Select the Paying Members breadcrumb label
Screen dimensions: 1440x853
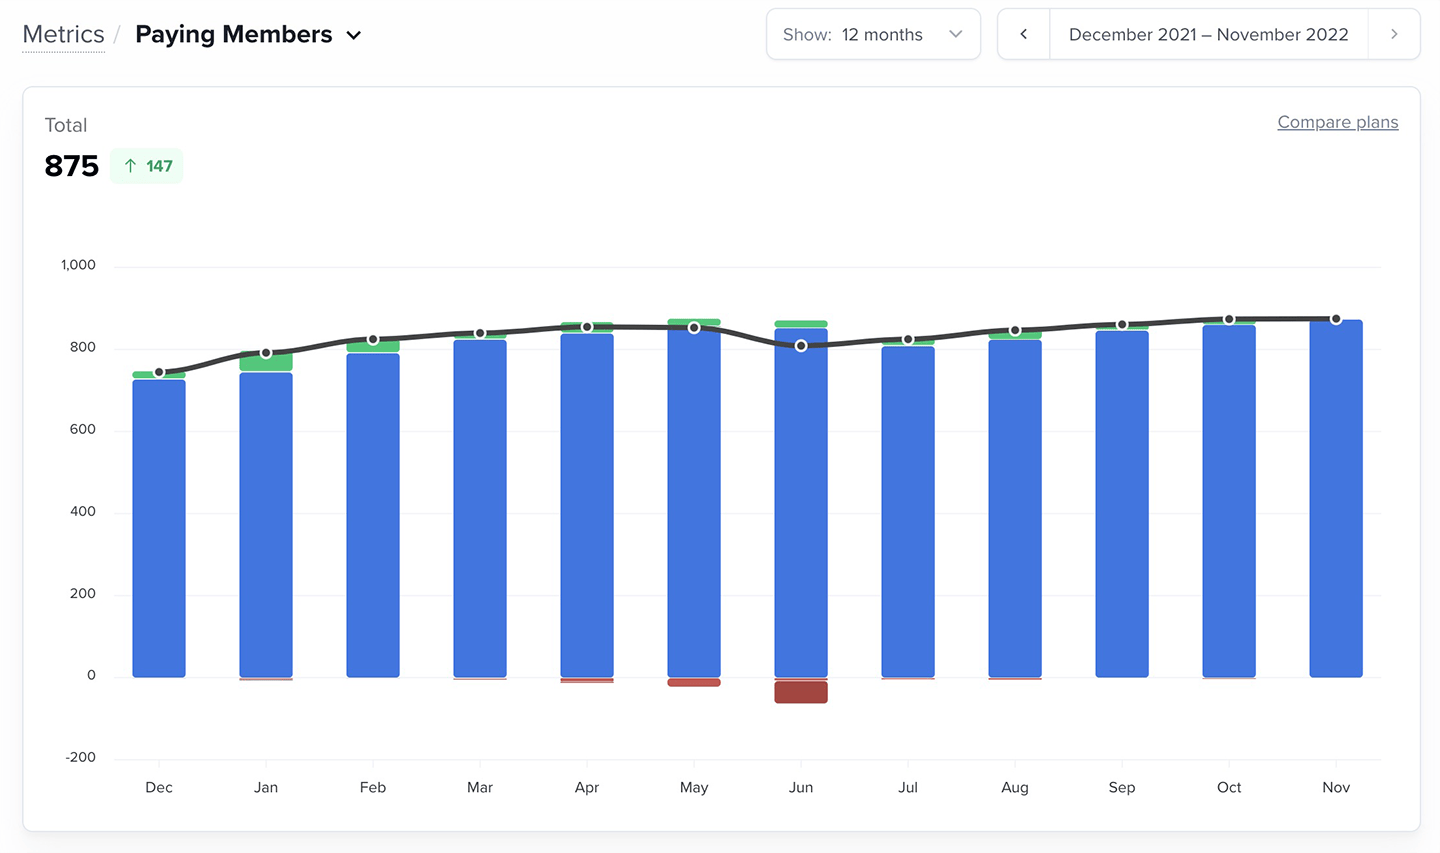click(234, 34)
